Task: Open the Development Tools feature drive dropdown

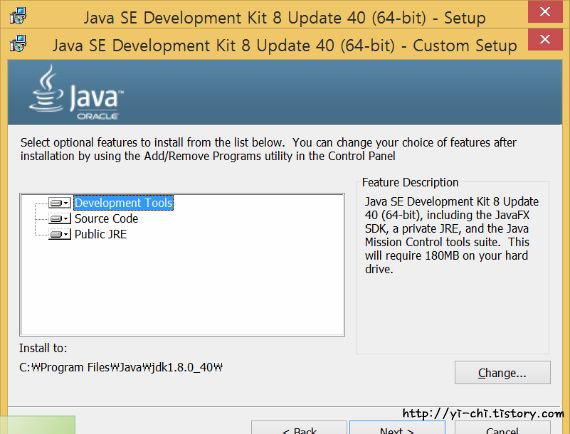Action: (x=60, y=203)
